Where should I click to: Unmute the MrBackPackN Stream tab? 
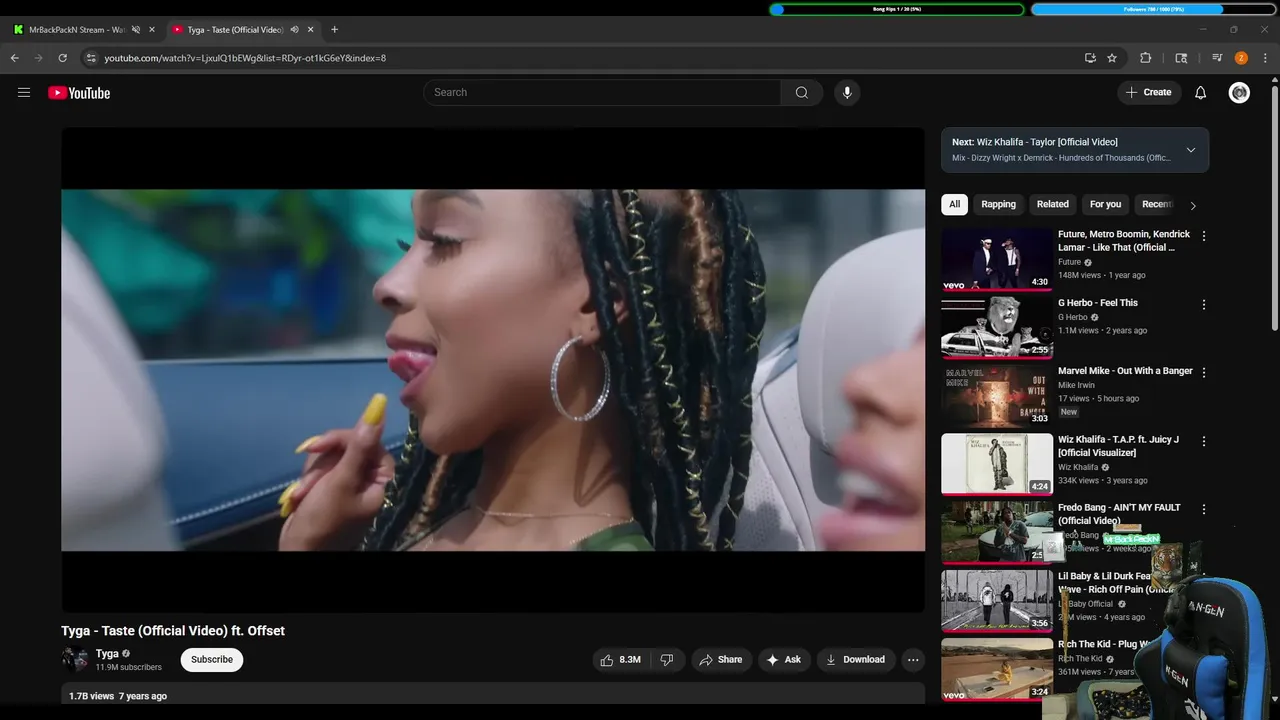[136, 30]
